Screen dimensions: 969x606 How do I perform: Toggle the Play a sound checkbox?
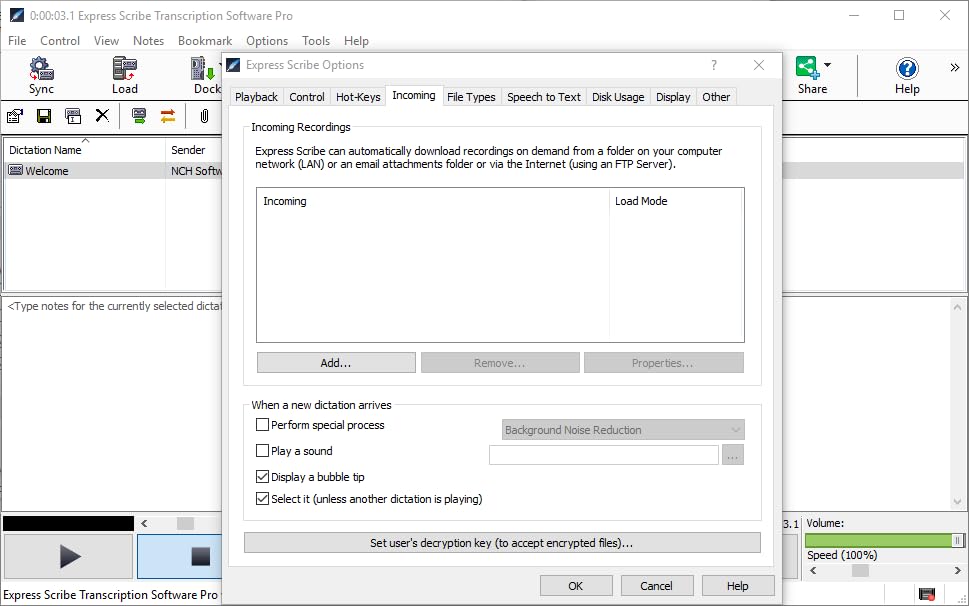click(263, 451)
